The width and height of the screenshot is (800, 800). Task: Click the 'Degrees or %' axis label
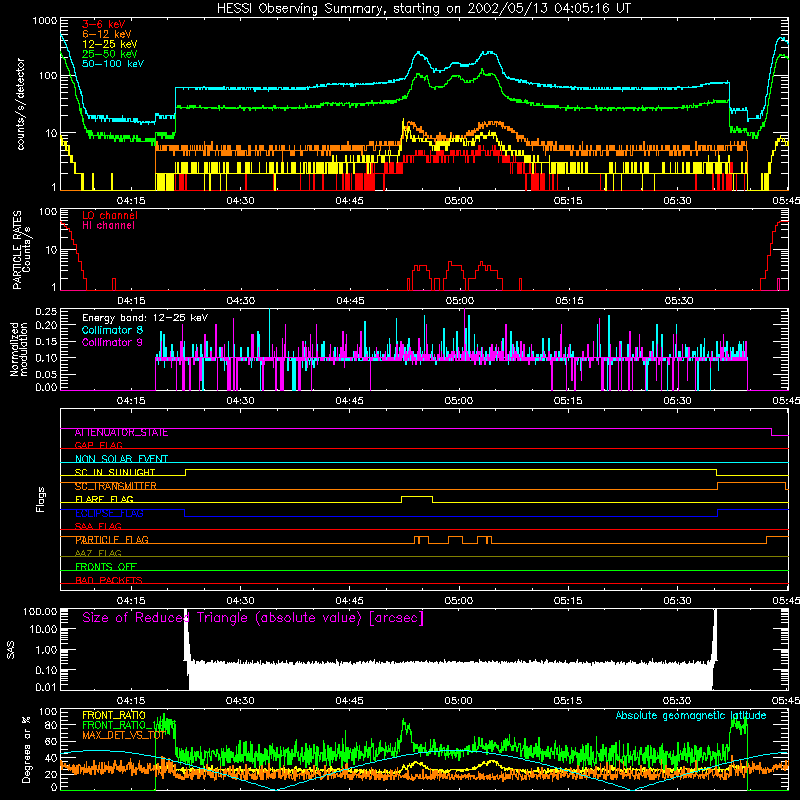[x=26, y=749]
